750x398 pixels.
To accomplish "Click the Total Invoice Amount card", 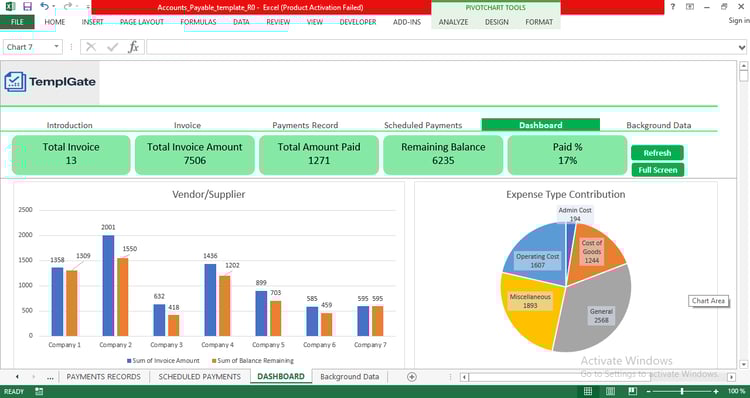I will [x=195, y=155].
